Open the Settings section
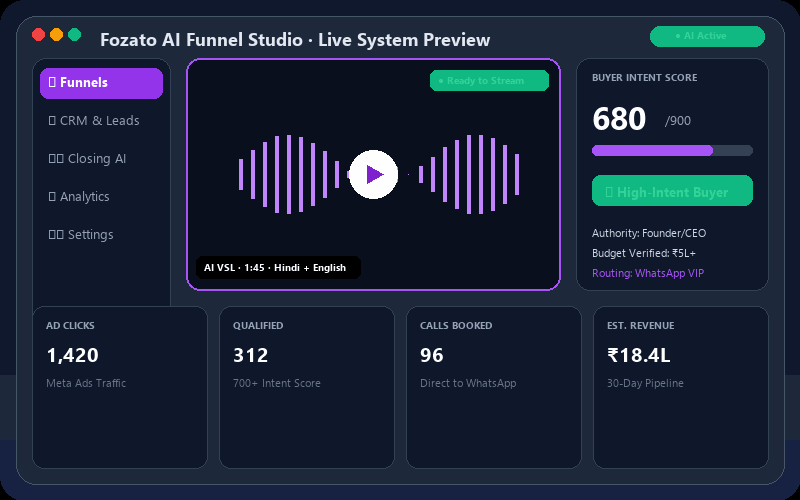Image resolution: width=800 pixels, height=500 pixels. [x=81, y=235]
